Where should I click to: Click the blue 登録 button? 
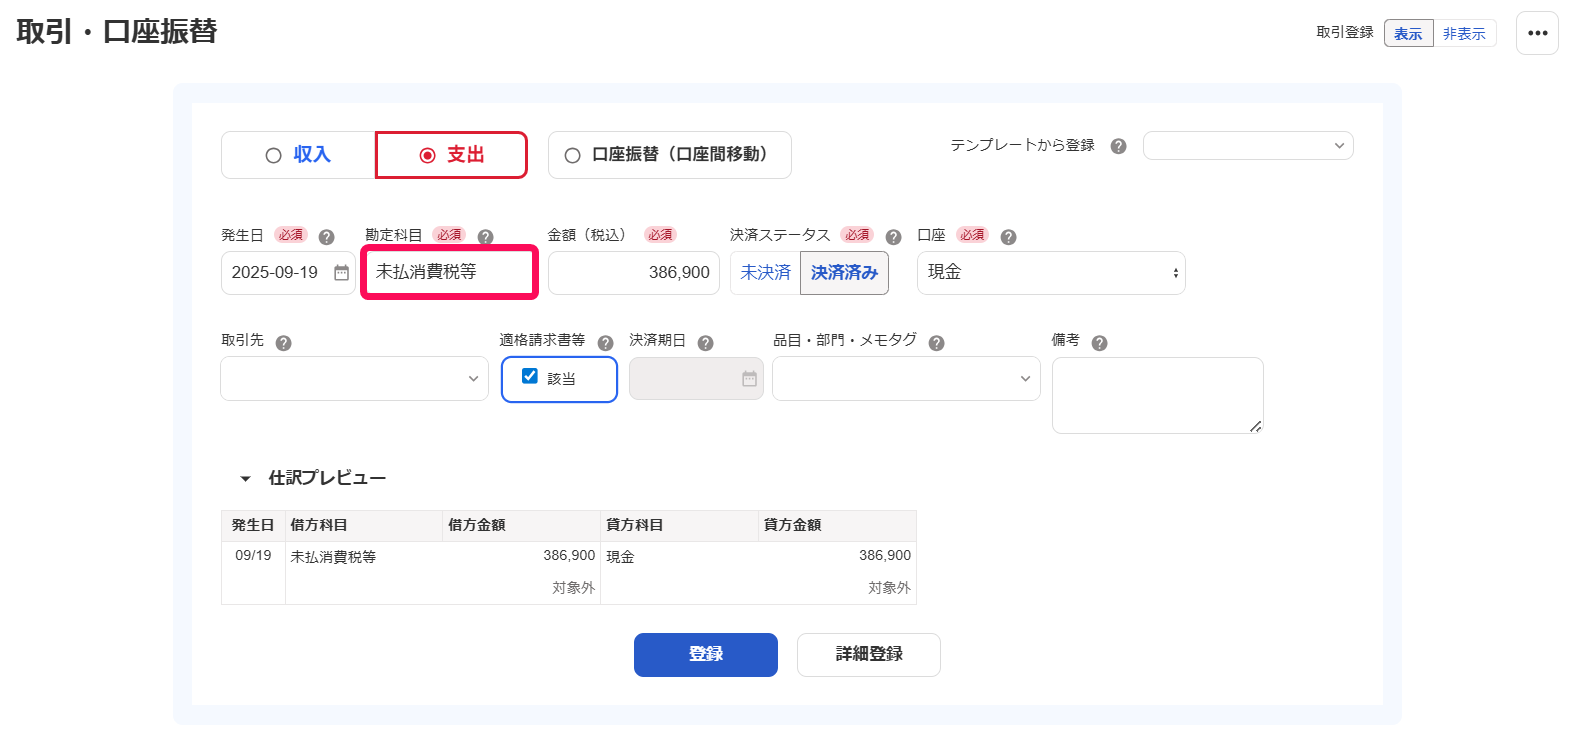click(706, 655)
